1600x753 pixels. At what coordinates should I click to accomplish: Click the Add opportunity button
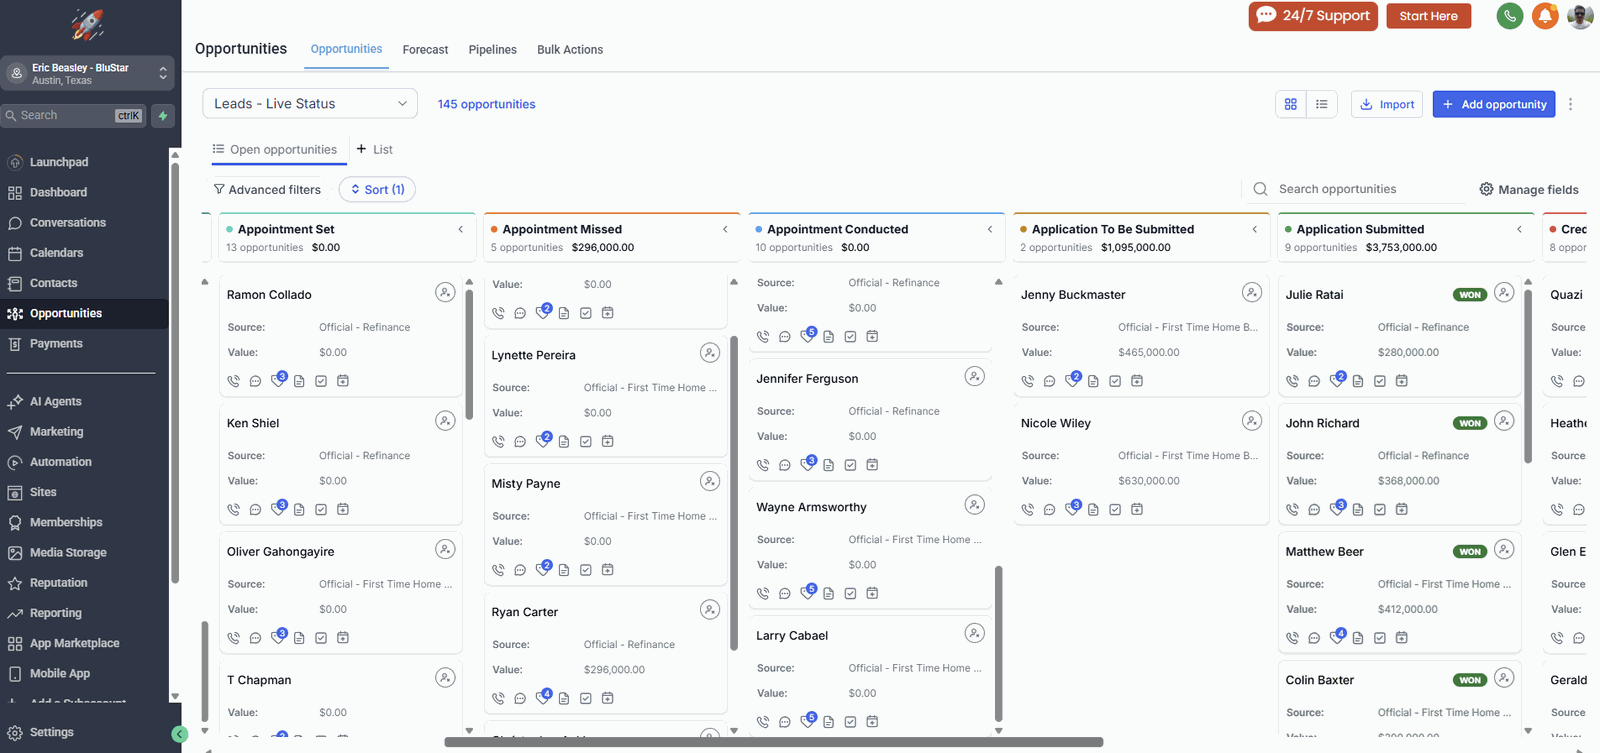[1494, 104]
